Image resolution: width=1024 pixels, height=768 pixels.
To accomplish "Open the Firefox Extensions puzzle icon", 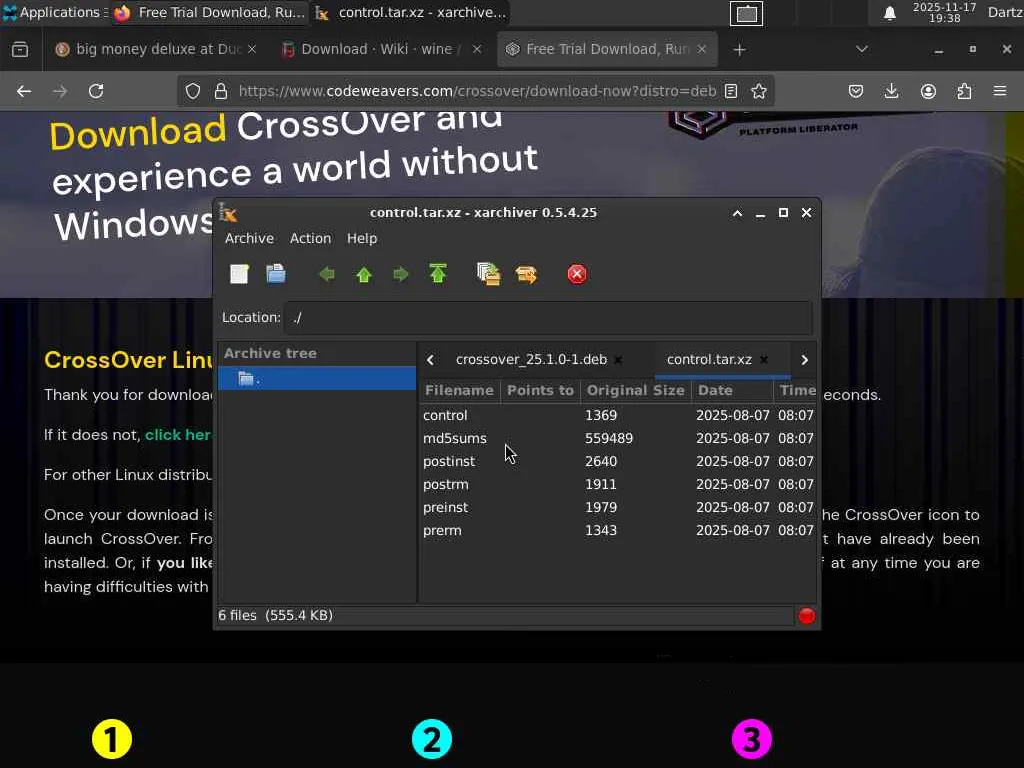I will [964, 91].
